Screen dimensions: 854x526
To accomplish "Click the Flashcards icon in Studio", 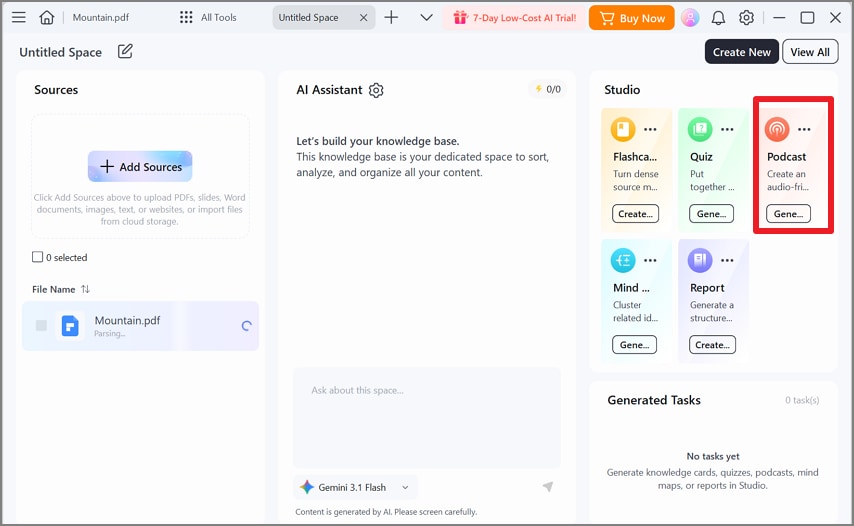I will tap(623, 129).
